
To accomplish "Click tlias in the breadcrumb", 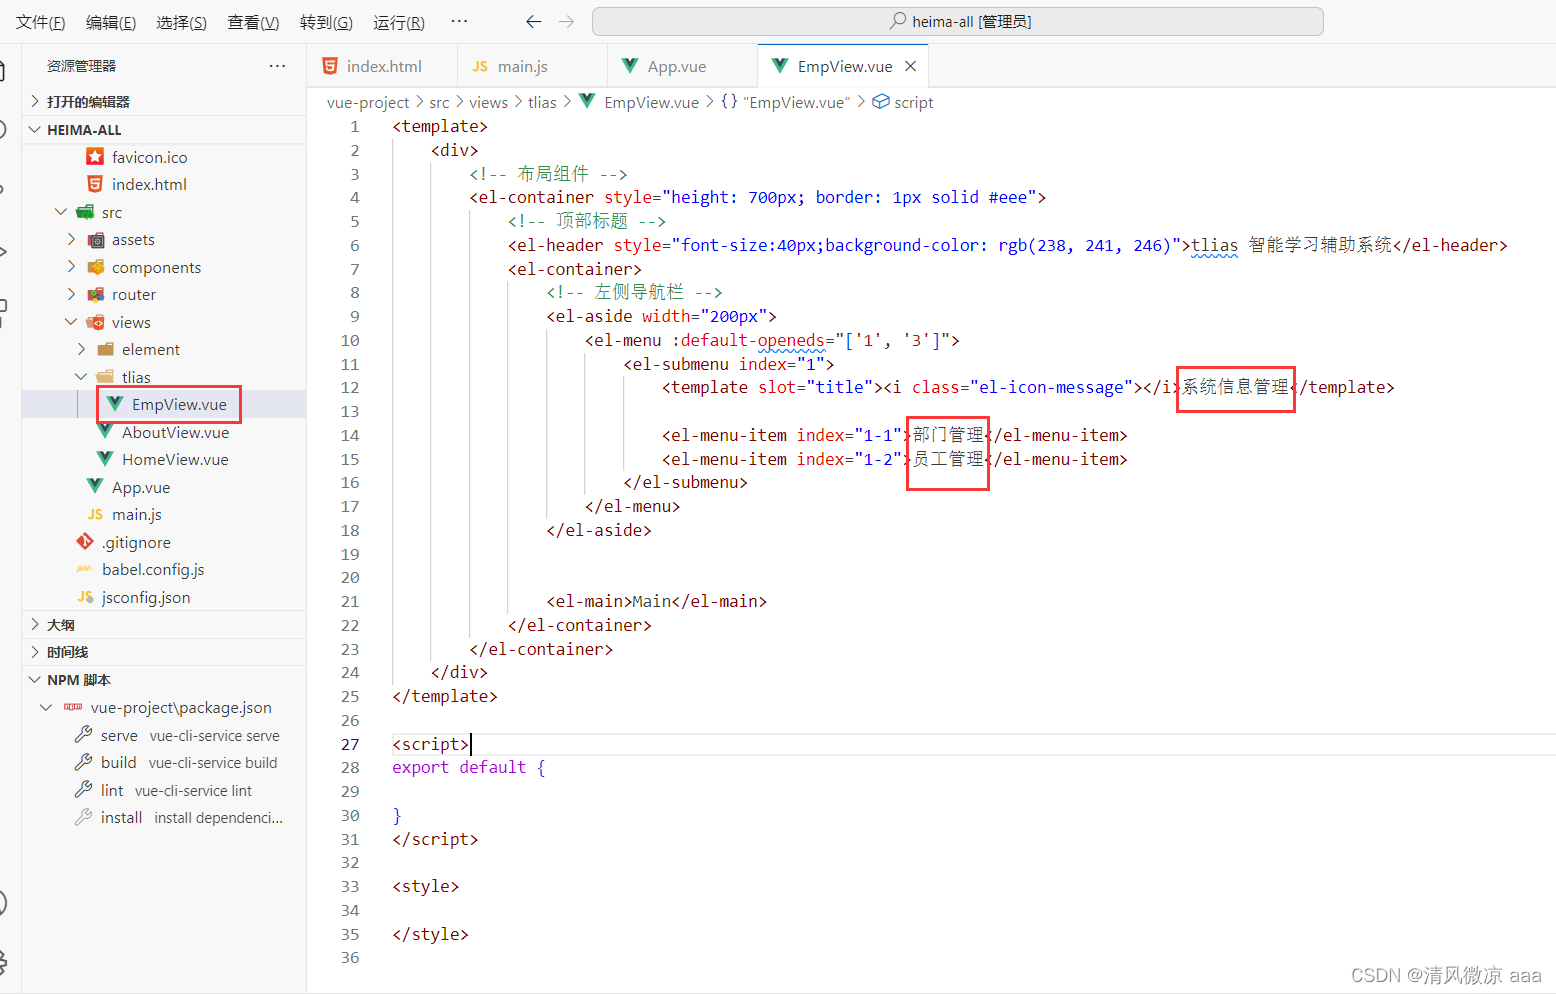I will [542, 102].
